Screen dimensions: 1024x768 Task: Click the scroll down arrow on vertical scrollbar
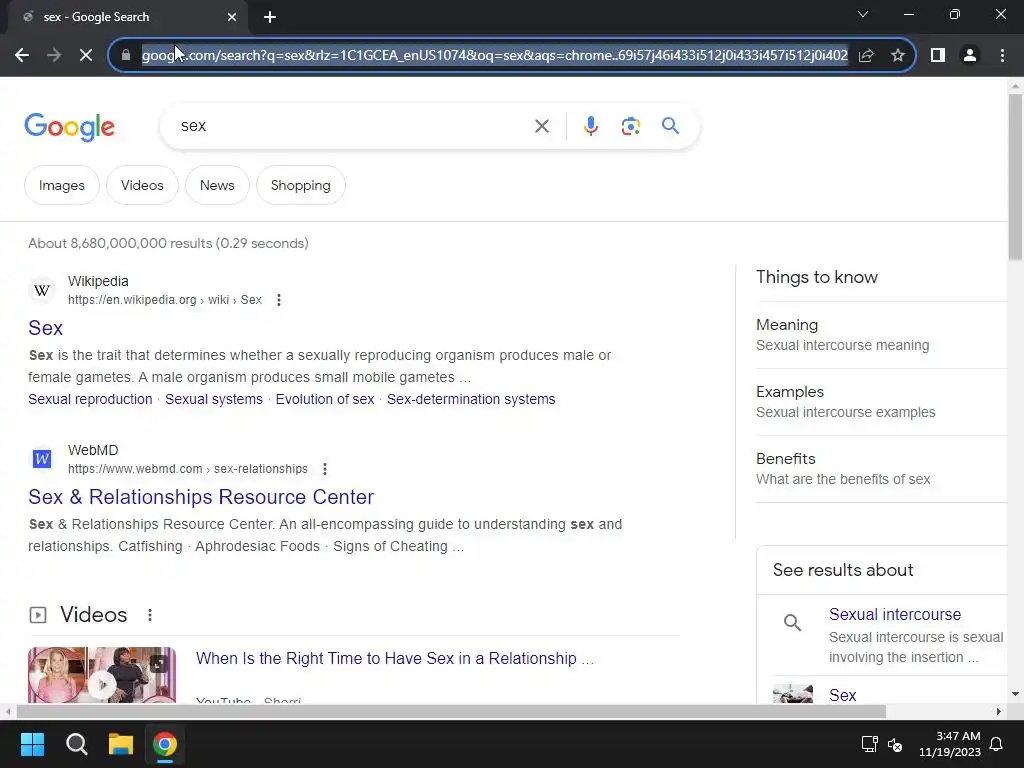coord(1015,694)
